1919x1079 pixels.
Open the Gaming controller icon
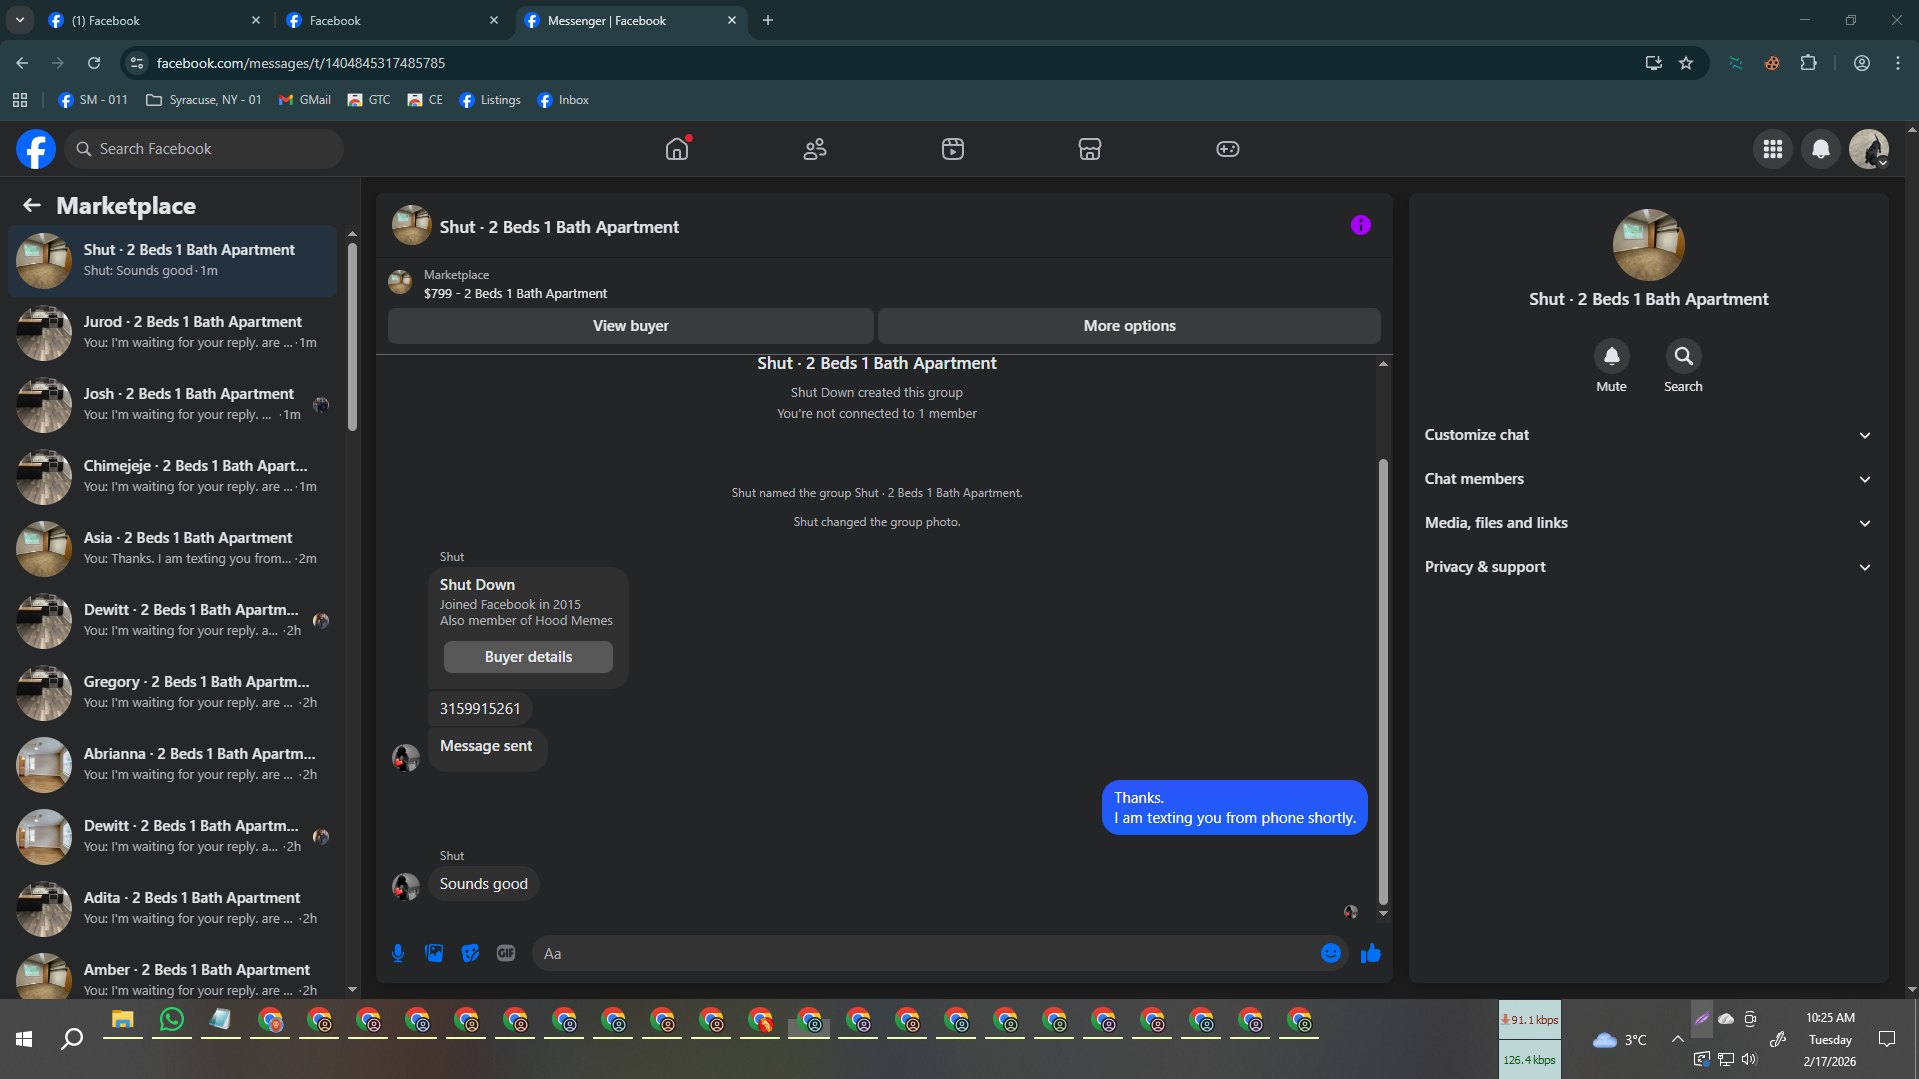click(1228, 149)
